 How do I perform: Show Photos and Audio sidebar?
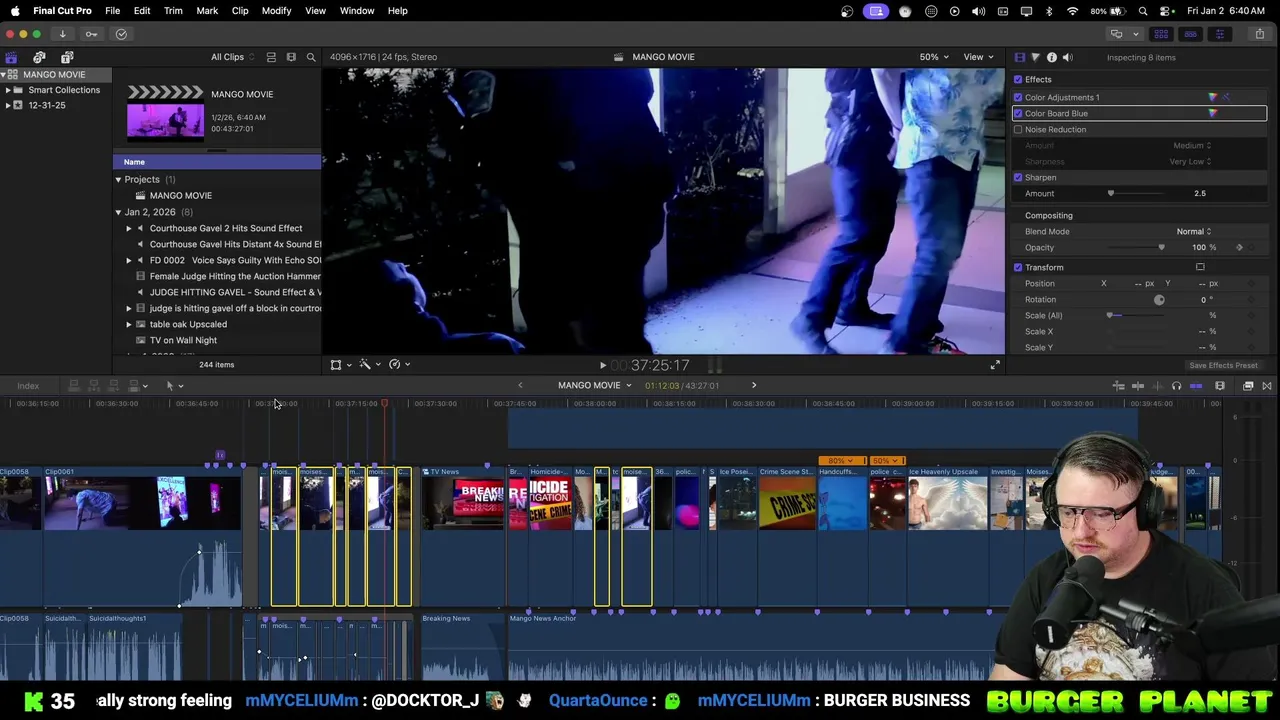39,57
